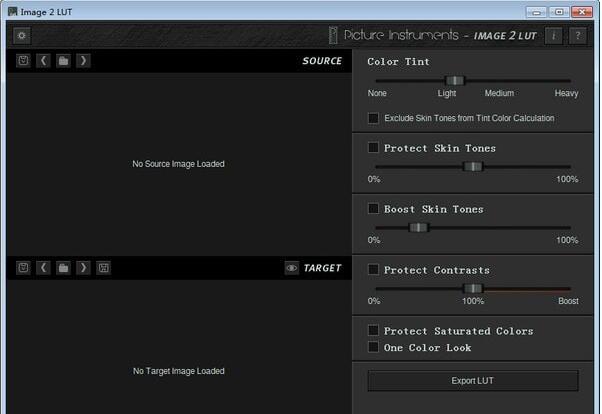
Task: Click the No Target Image Loaded area
Action: coord(179,371)
